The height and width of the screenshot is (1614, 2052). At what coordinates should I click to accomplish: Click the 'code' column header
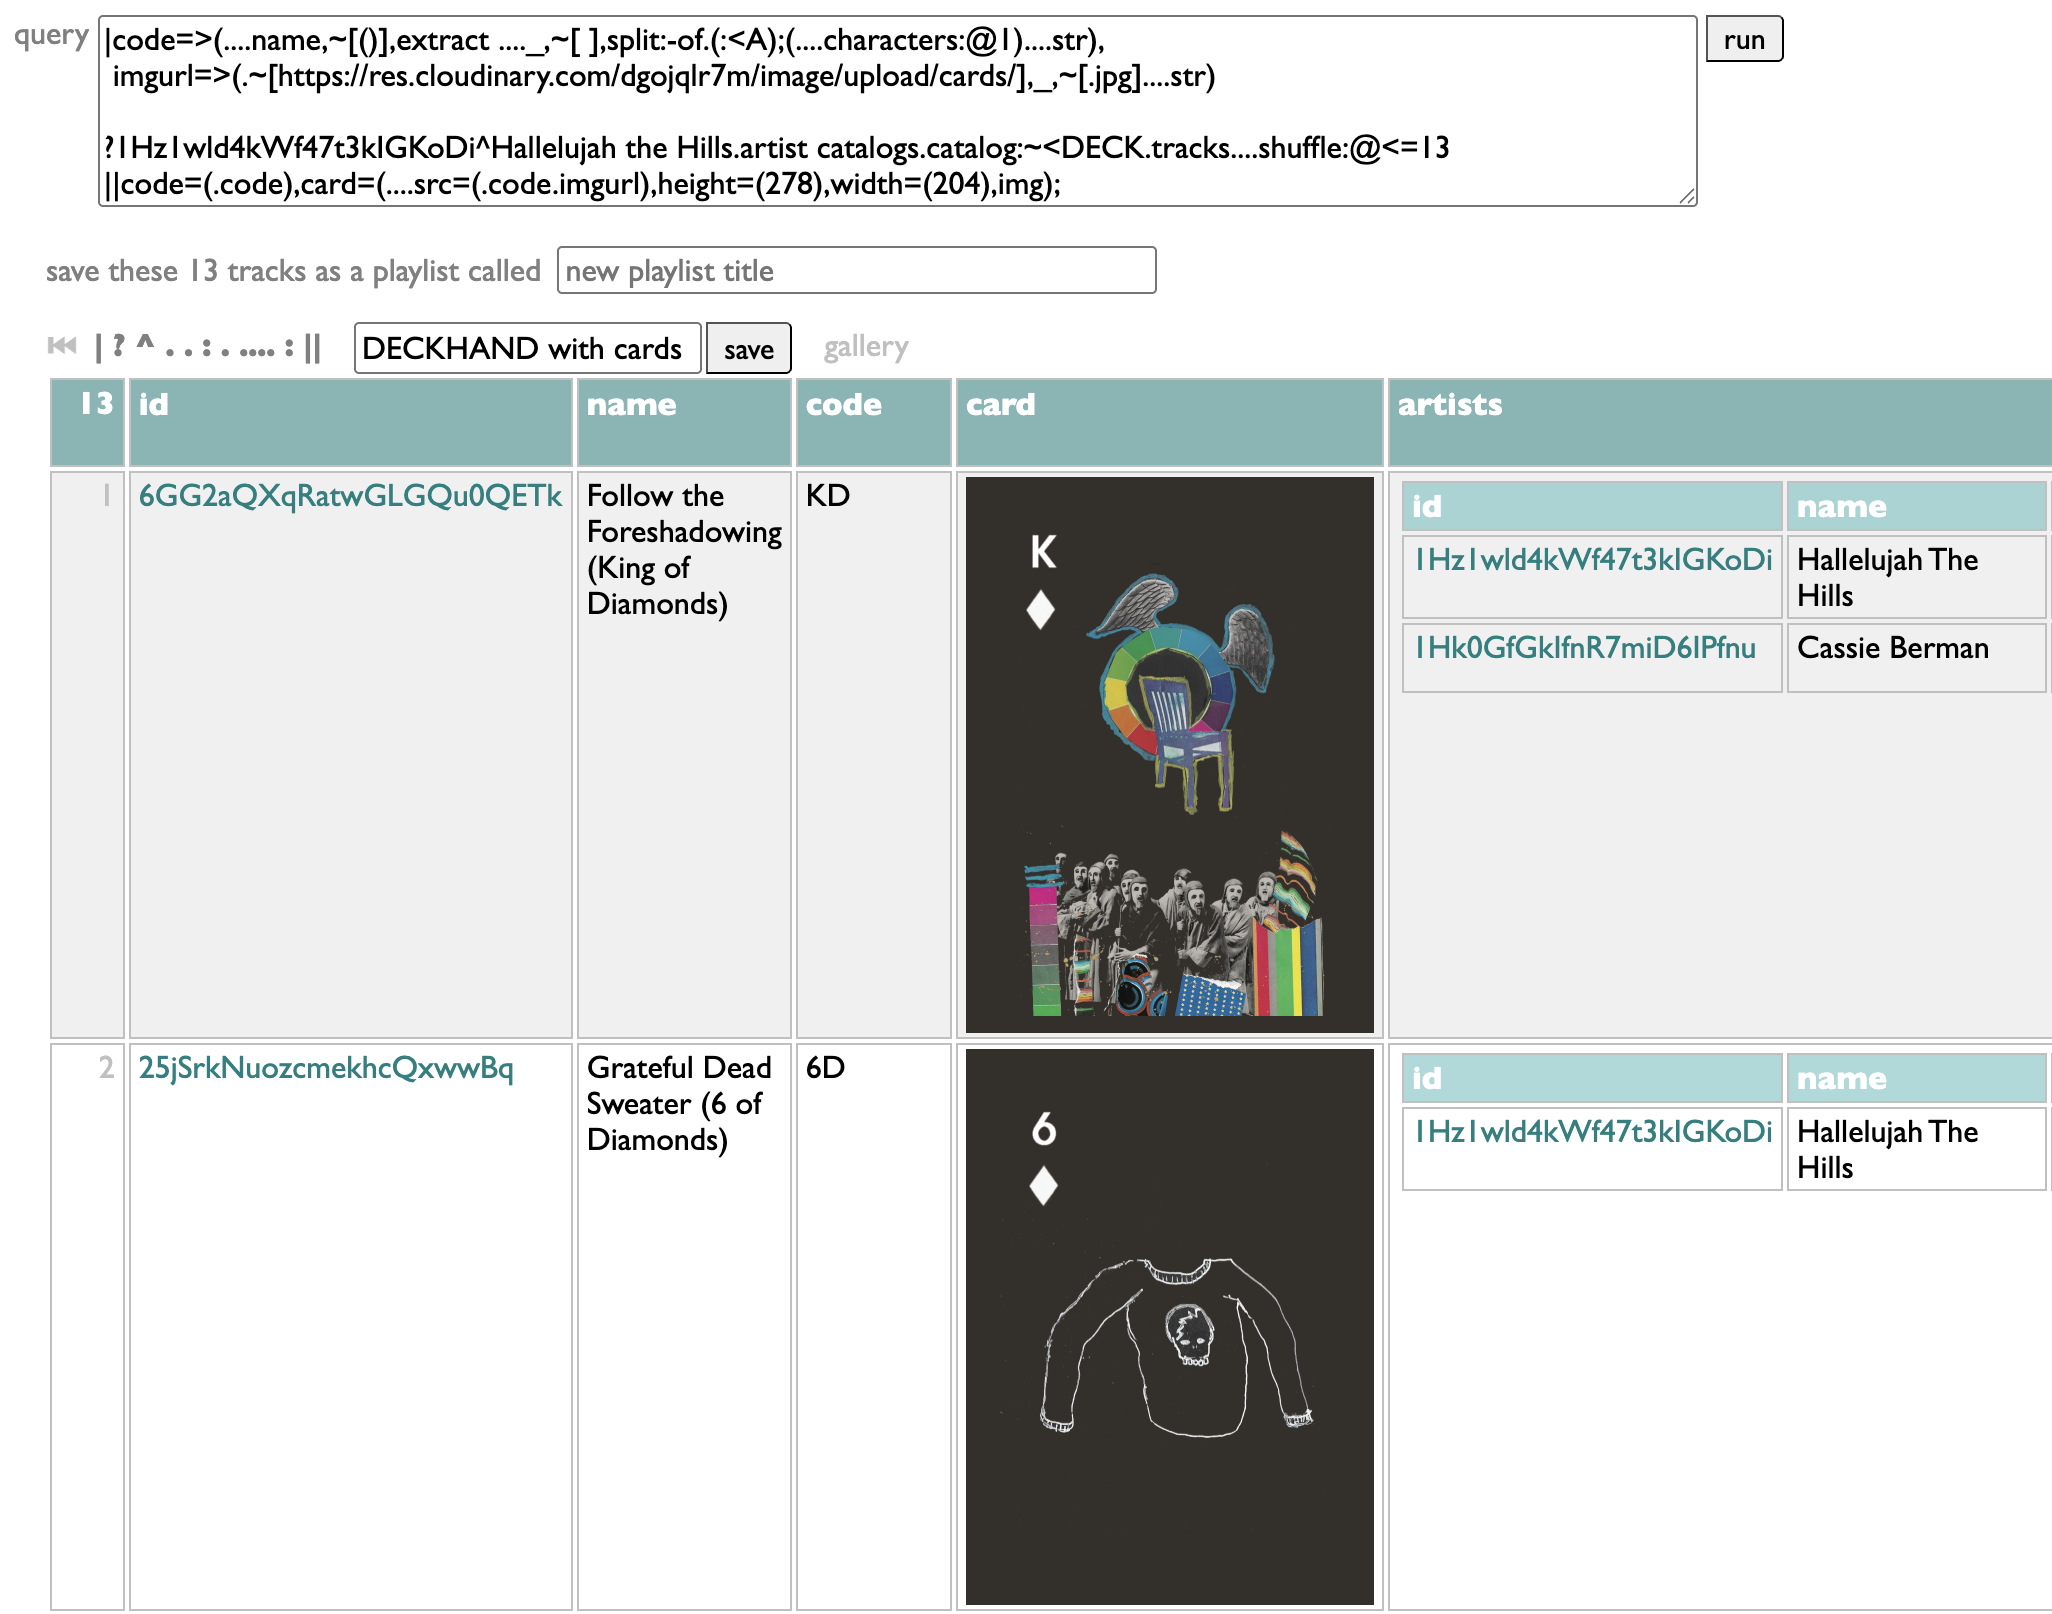coord(873,422)
